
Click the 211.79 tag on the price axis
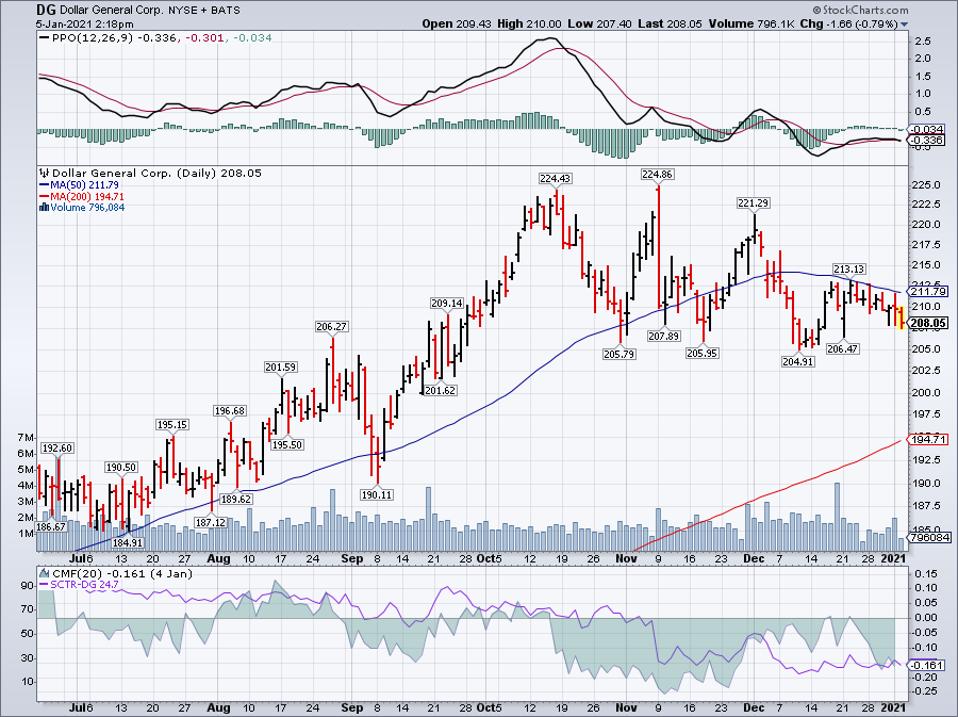click(929, 292)
